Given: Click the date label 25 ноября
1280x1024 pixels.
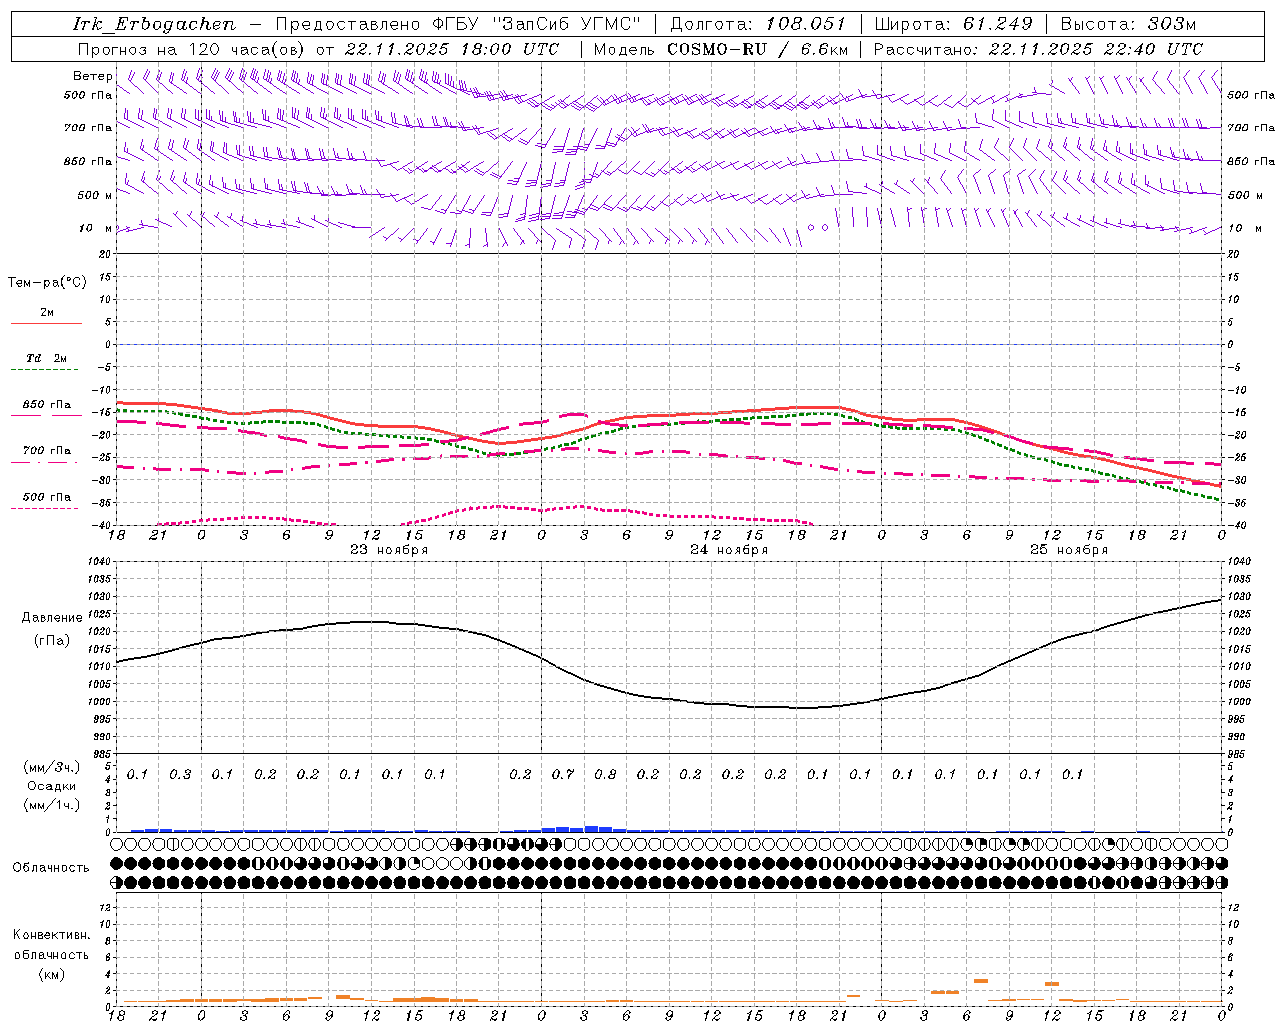Looking at the screenshot, I should point(1069,550).
